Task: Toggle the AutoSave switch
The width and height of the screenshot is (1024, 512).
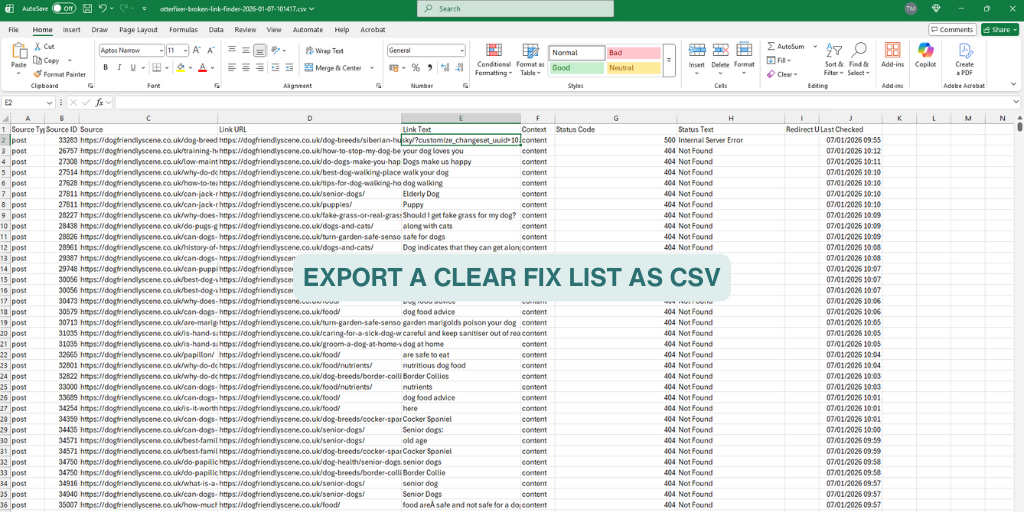Action: point(63,9)
